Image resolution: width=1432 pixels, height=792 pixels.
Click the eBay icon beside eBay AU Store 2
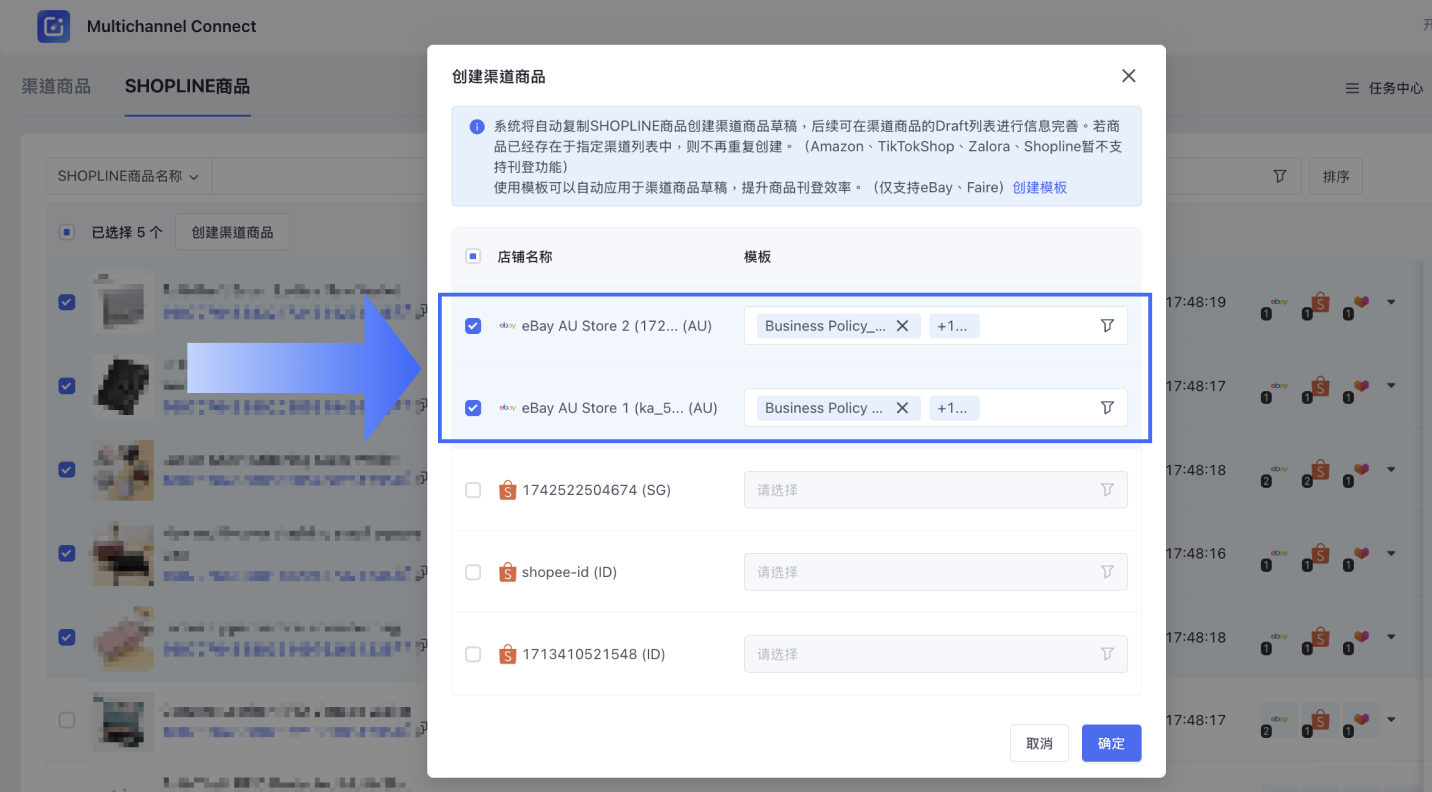tap(507, 325)
